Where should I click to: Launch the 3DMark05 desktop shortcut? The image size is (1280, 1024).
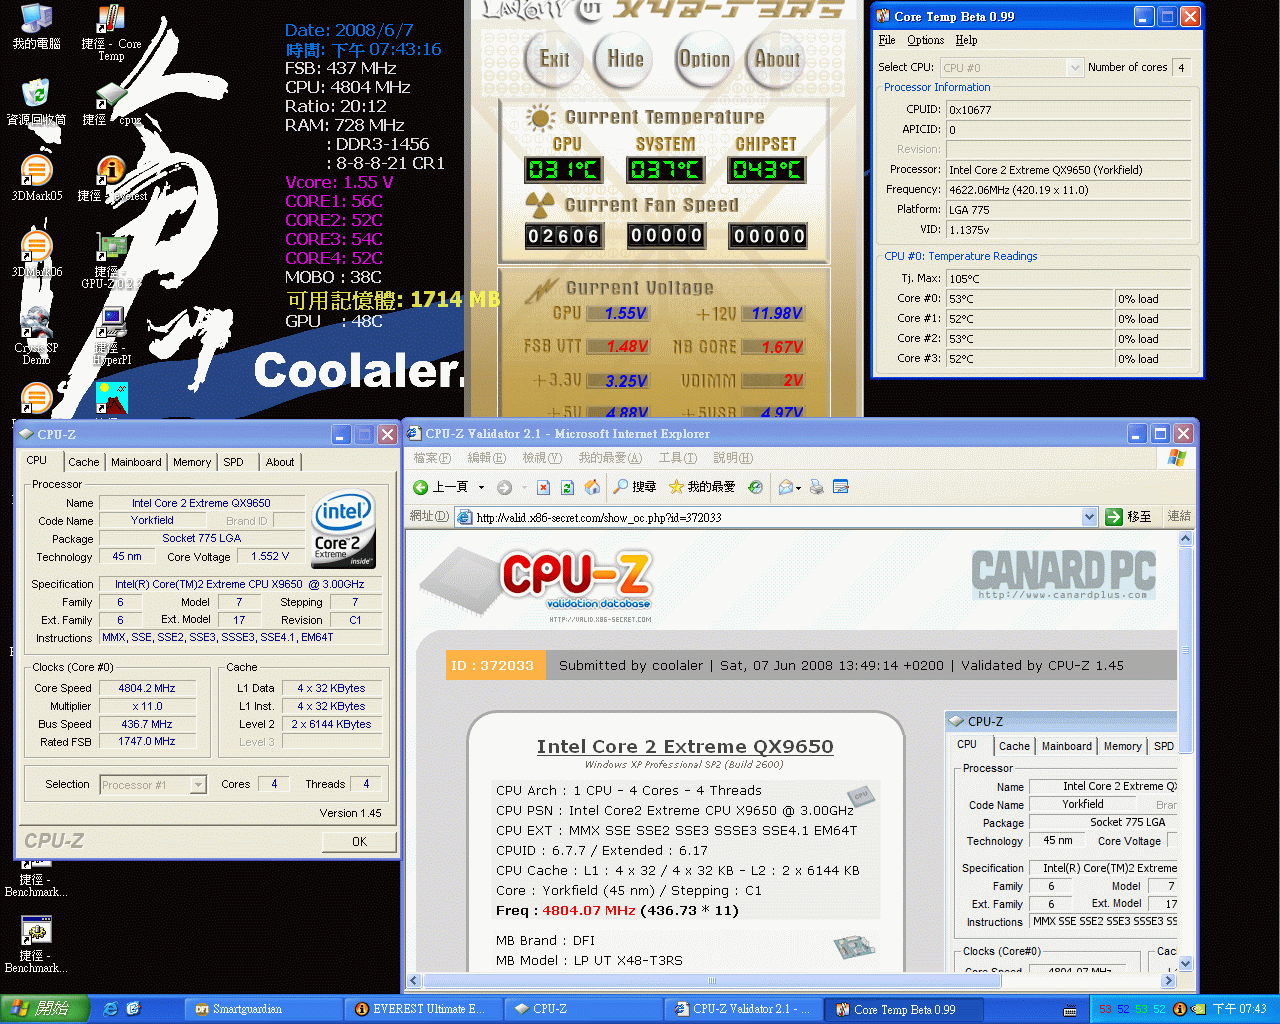point(36,178)
